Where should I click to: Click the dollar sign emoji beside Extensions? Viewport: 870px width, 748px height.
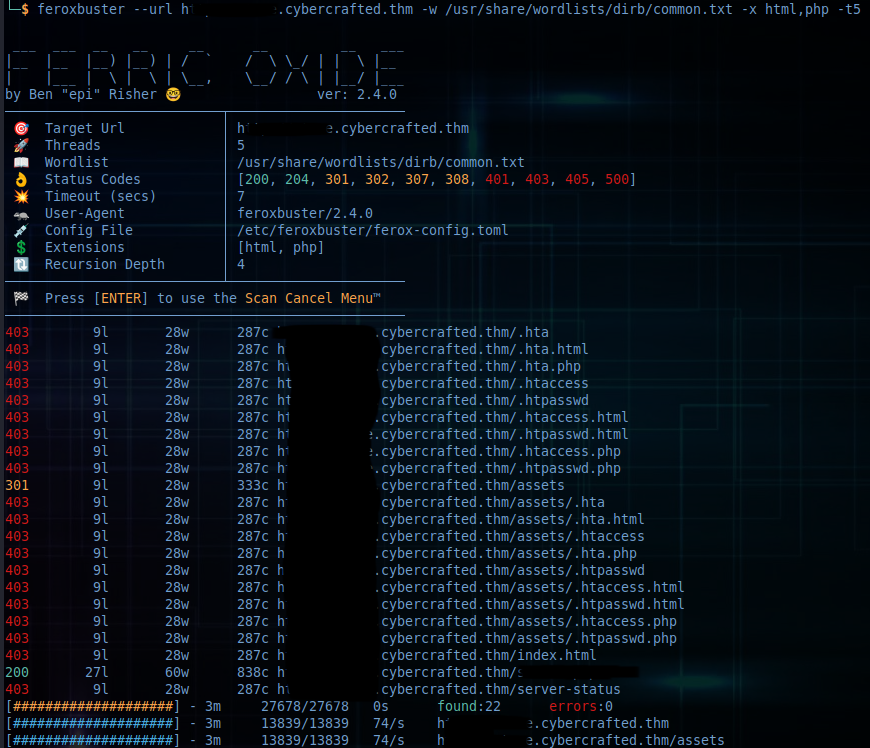click(x=21, y=247)
